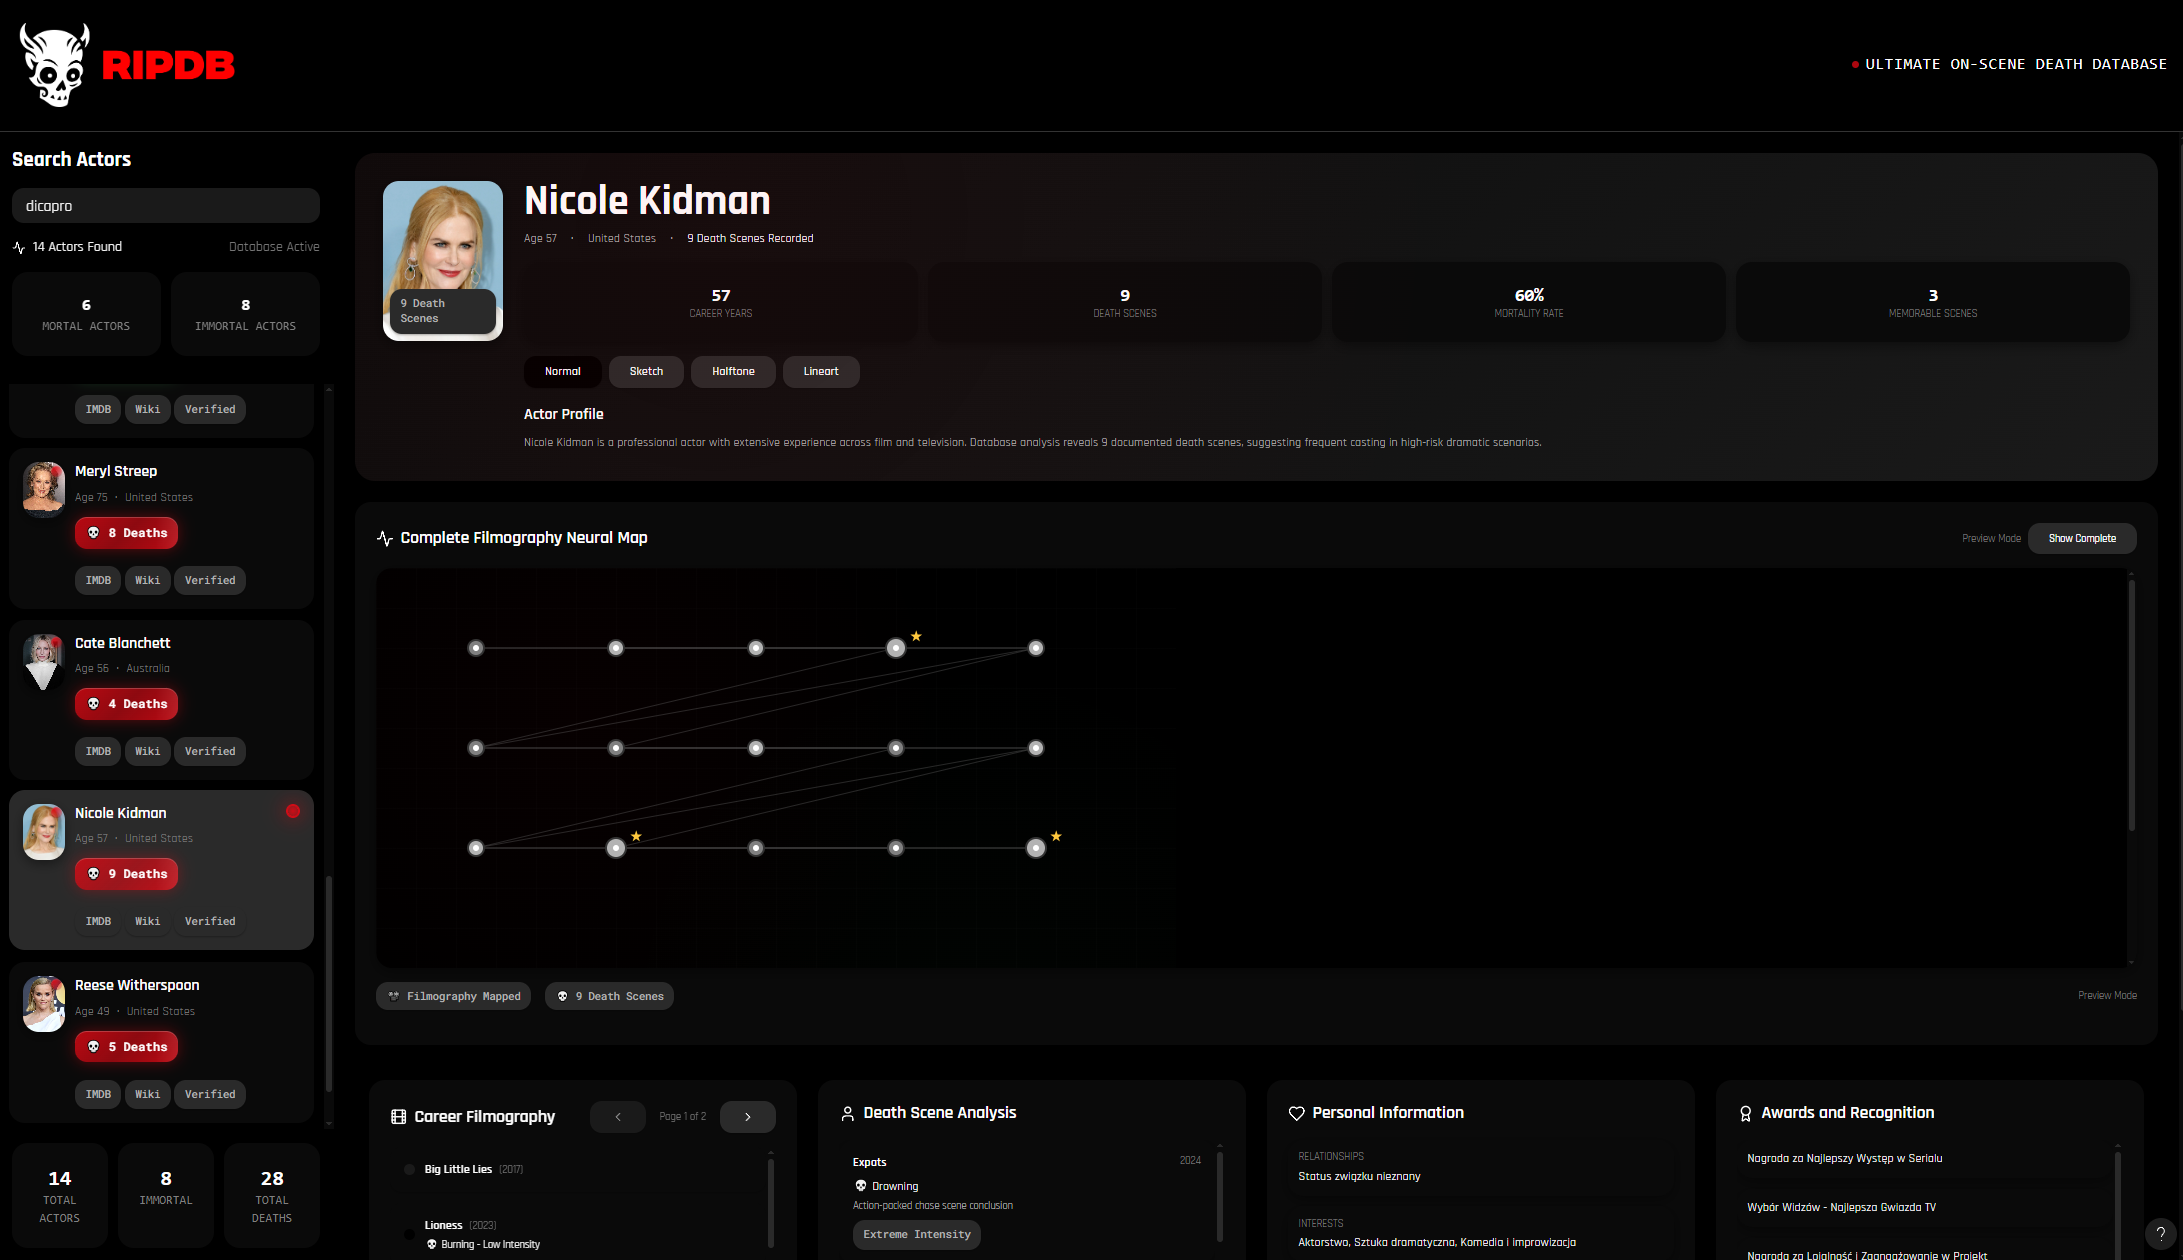Screen dimensions: 2183x1260
Task: Click the starred node in top filmography row
Action: 896,648
